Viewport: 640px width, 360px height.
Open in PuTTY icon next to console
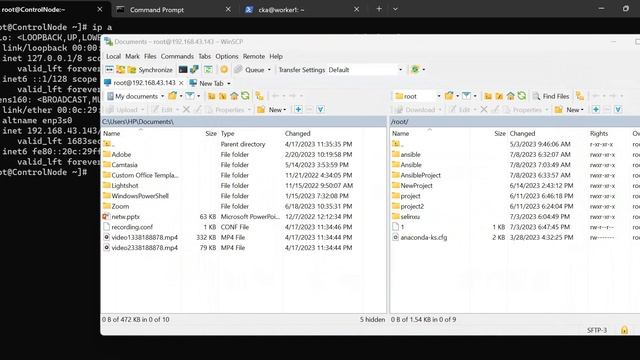click(x=194, y=70)
